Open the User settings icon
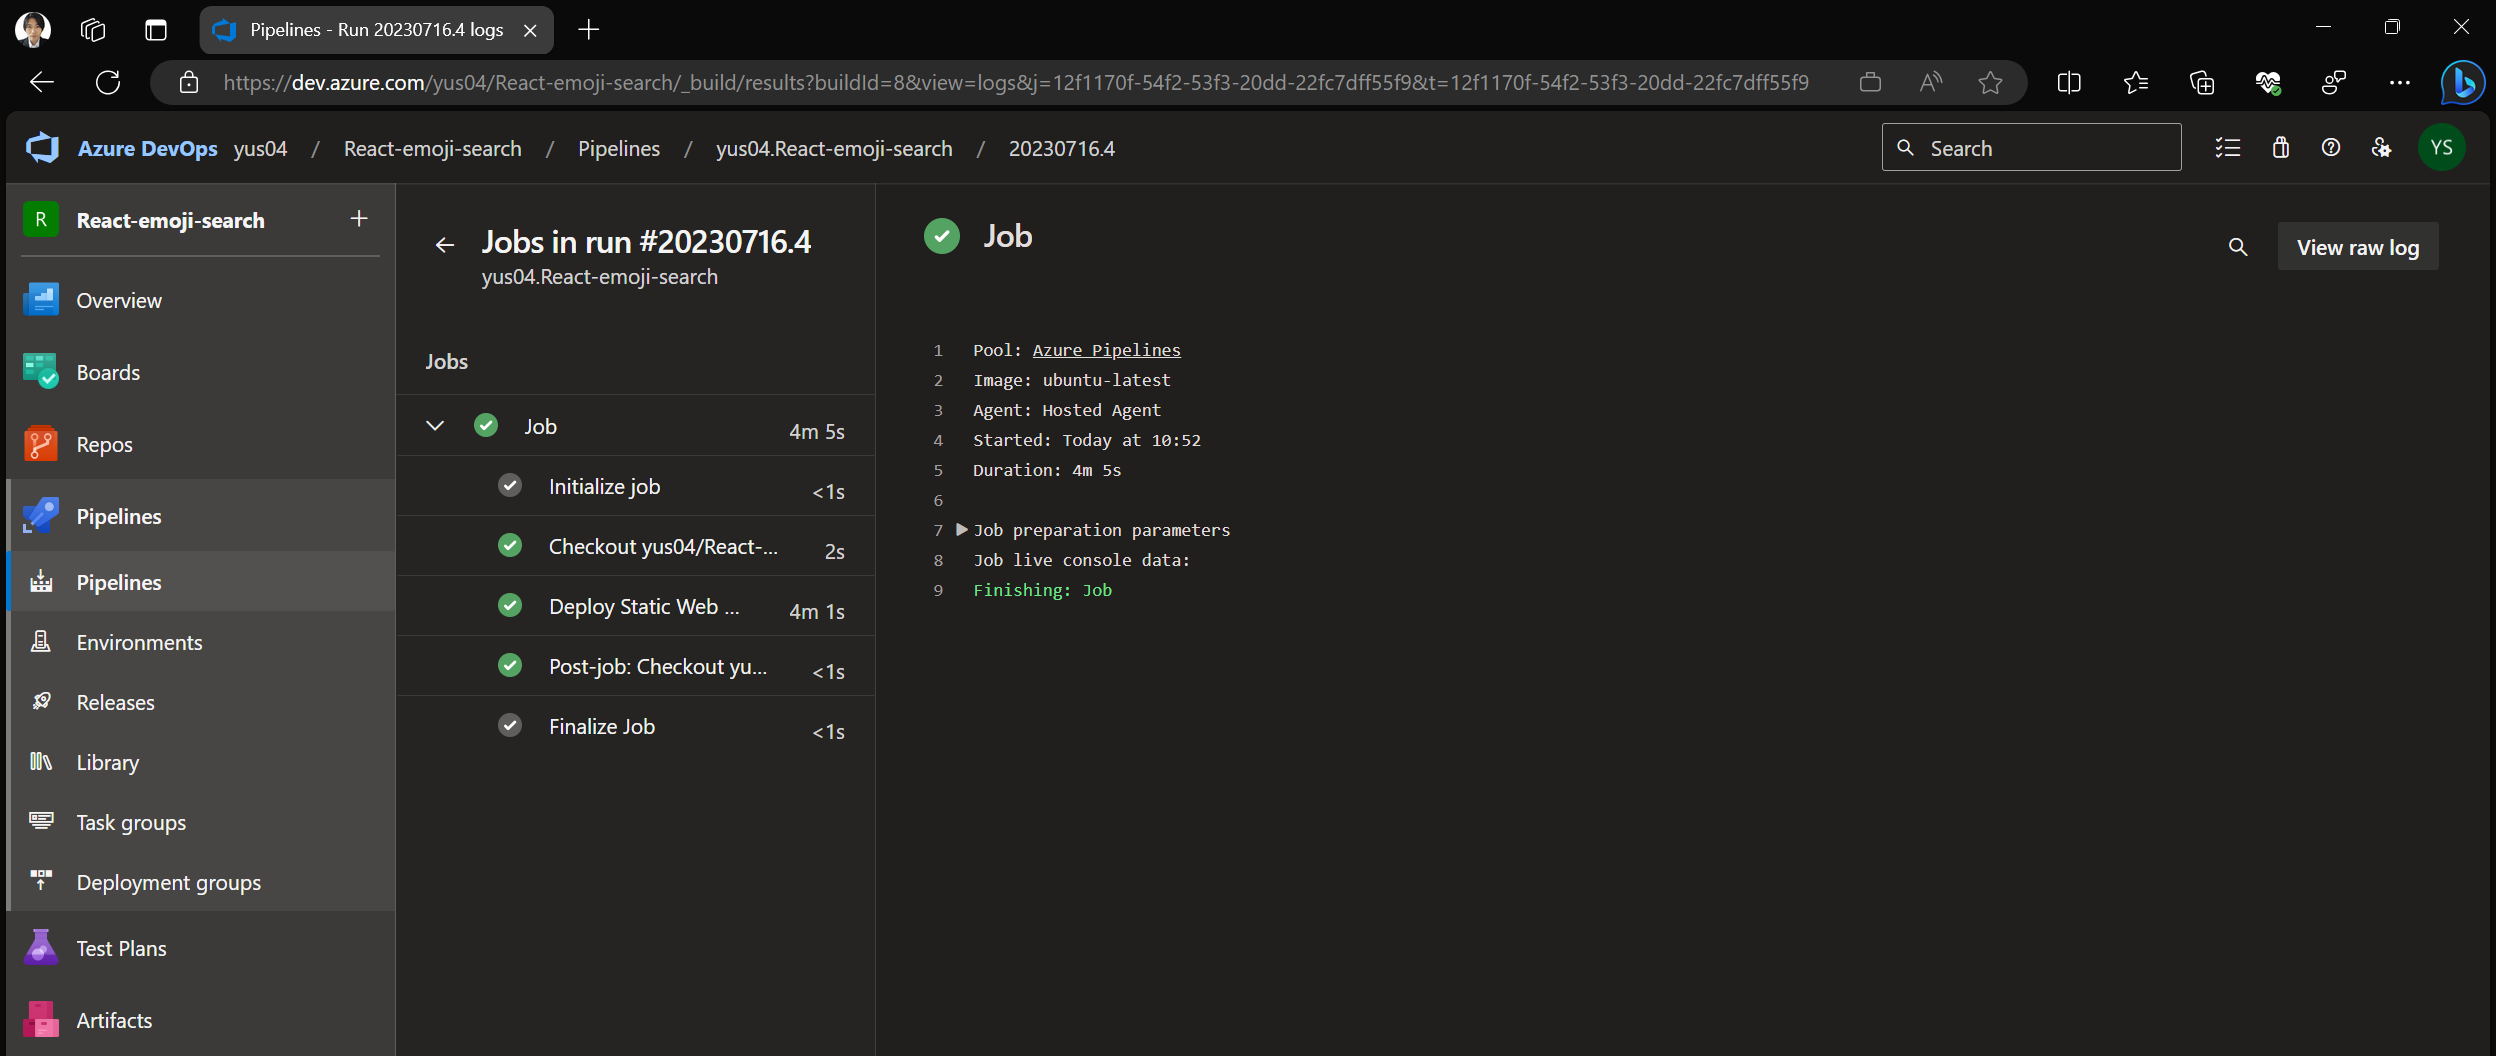The height and width of the screenshot is (1056, 2496). click(2382, 148)
